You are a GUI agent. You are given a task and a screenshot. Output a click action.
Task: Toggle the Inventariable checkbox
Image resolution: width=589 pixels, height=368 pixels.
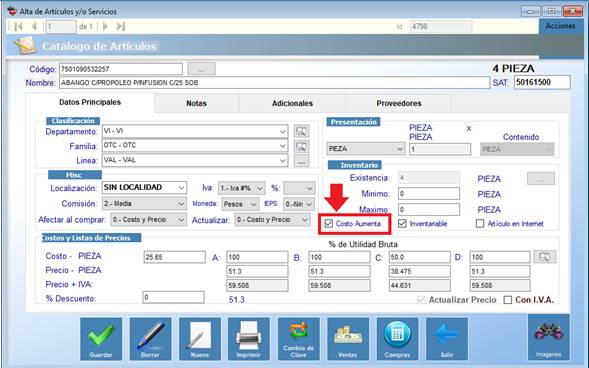402,223
